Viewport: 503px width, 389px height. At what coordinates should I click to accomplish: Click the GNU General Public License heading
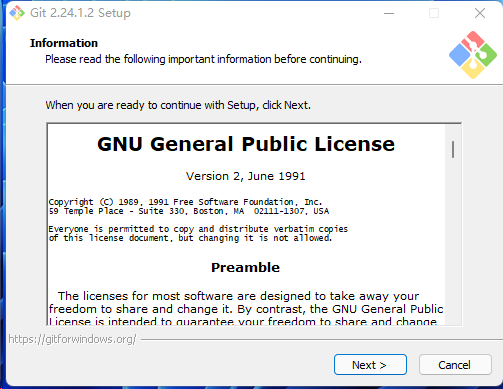[x=246, y=144]
